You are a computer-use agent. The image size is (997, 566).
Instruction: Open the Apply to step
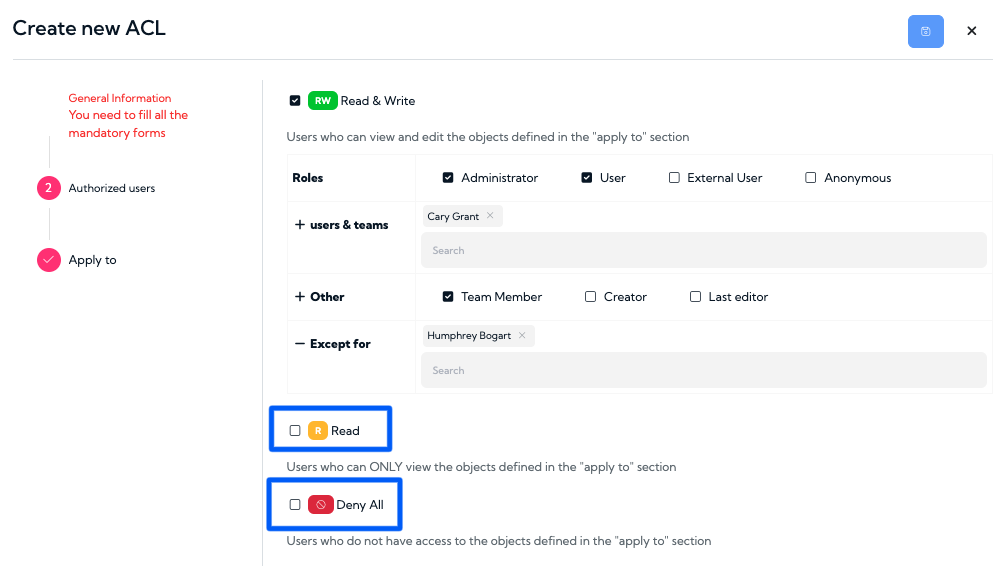click(x=93, y=260)
